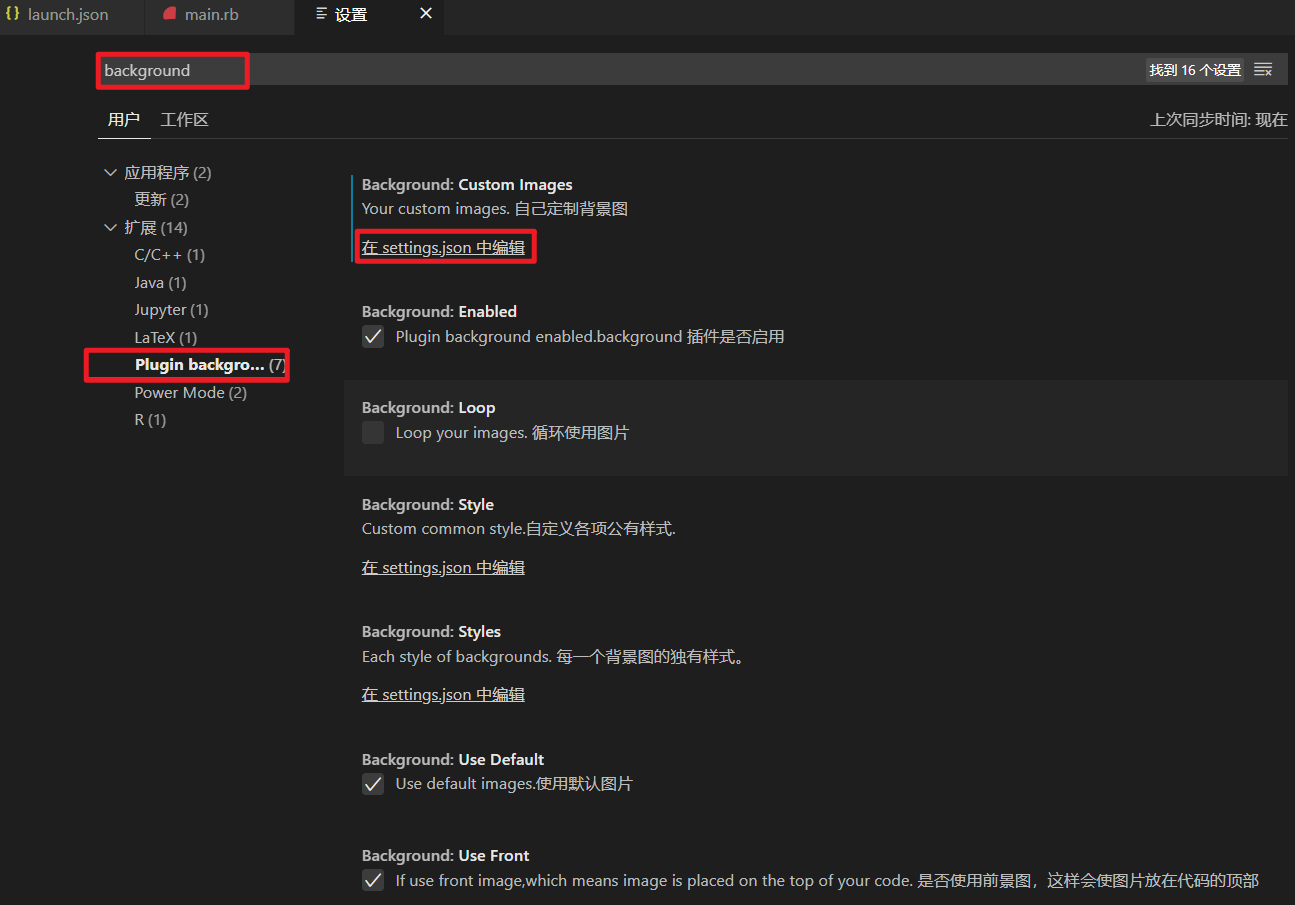Clear settings search input using filter icon
1295x905 pixels.
tap(1263, 70)
